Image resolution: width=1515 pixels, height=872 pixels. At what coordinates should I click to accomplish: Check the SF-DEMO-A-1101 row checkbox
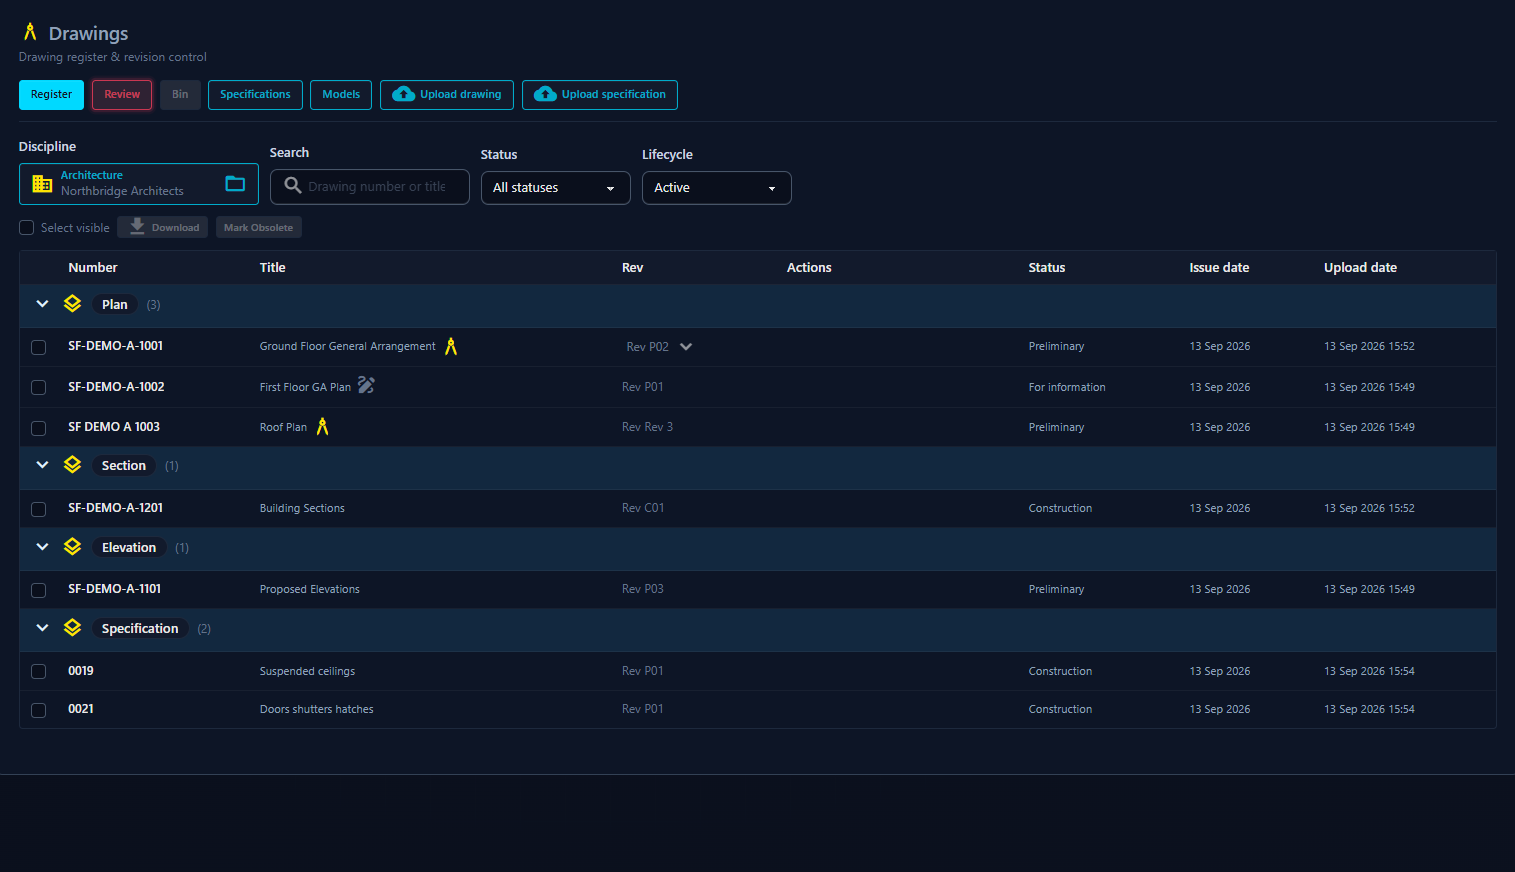(x=38, y=590)
